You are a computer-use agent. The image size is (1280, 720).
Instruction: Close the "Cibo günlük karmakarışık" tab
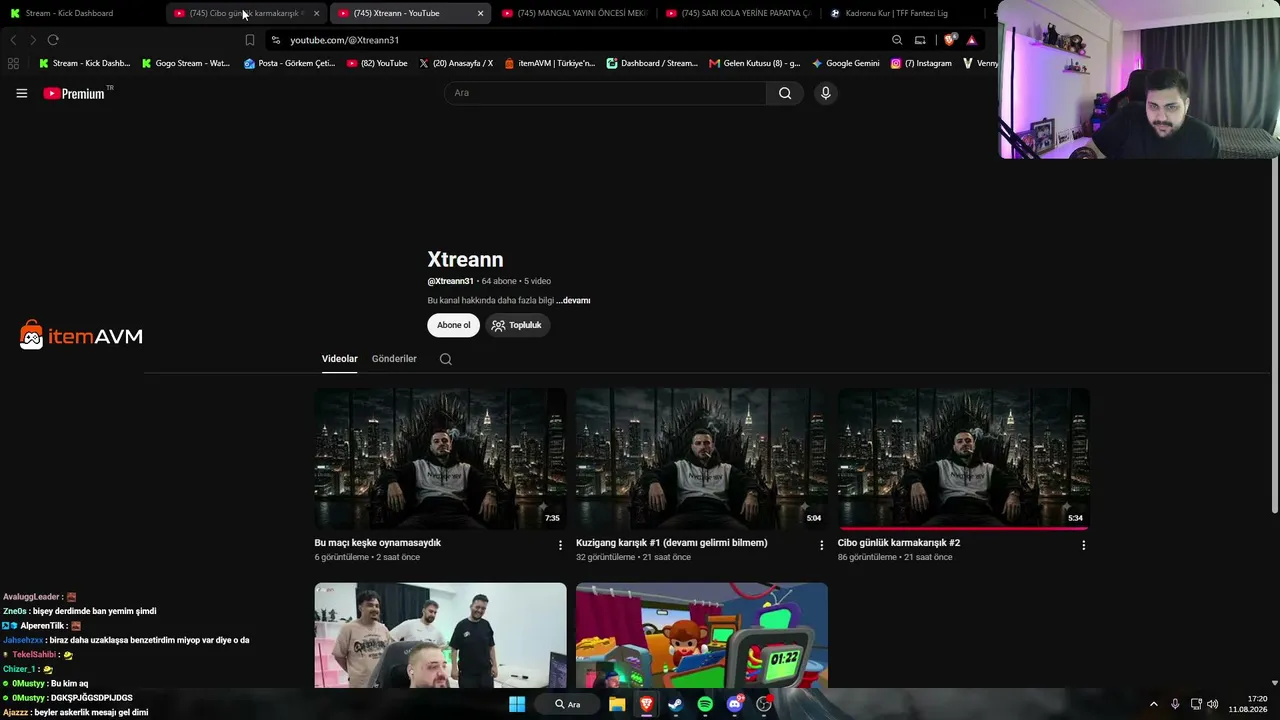click(316, 13)
